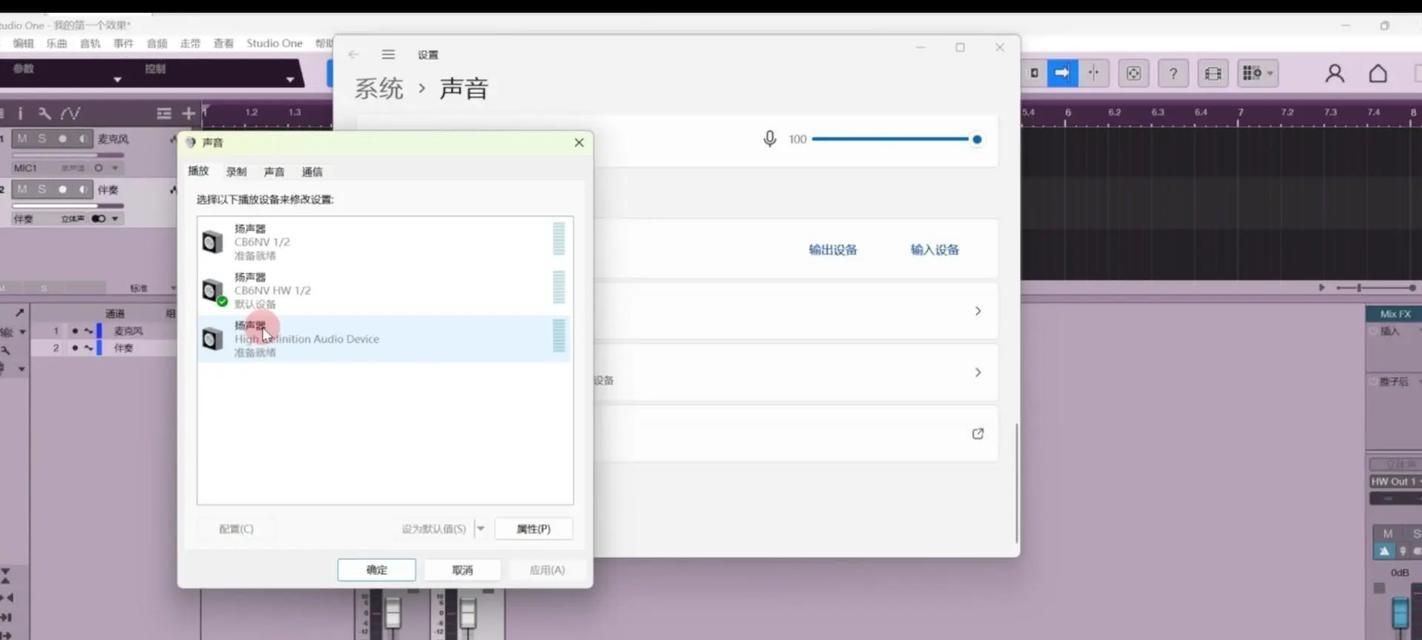
Task: Click the metronome icon on master channel
Action: 1385,551
